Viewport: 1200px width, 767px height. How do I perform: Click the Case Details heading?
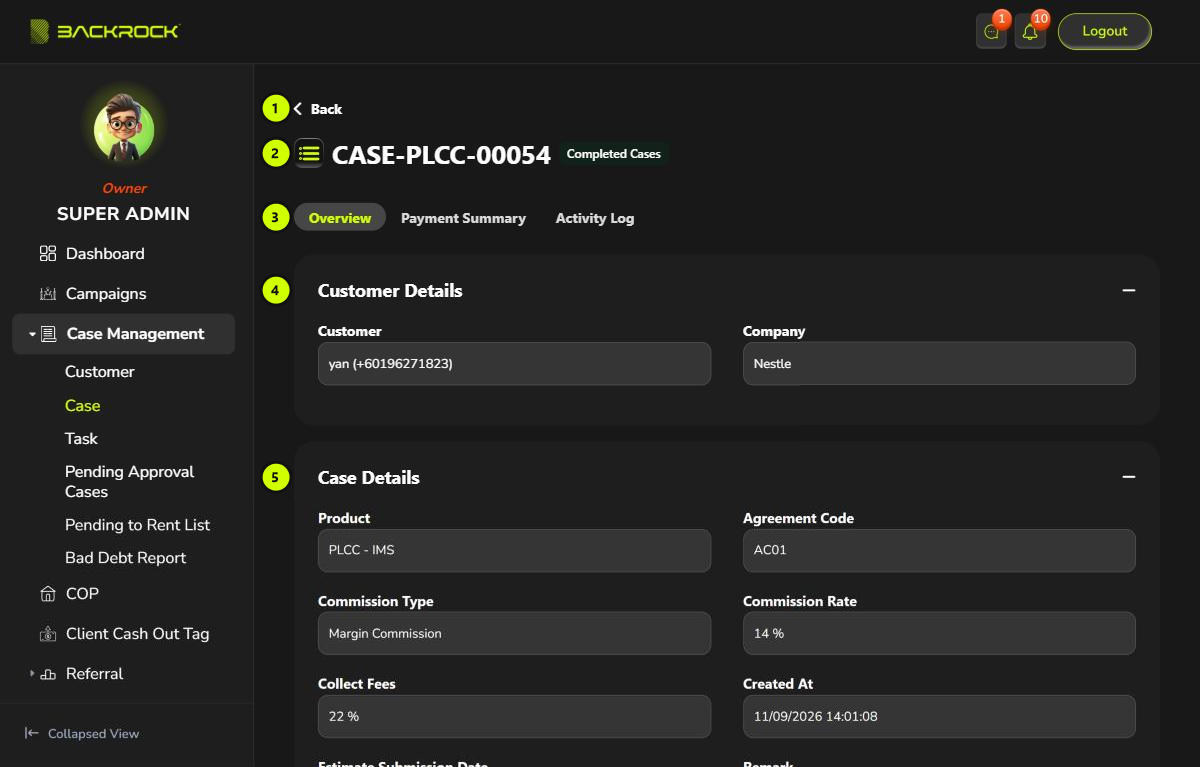point(369,478)
